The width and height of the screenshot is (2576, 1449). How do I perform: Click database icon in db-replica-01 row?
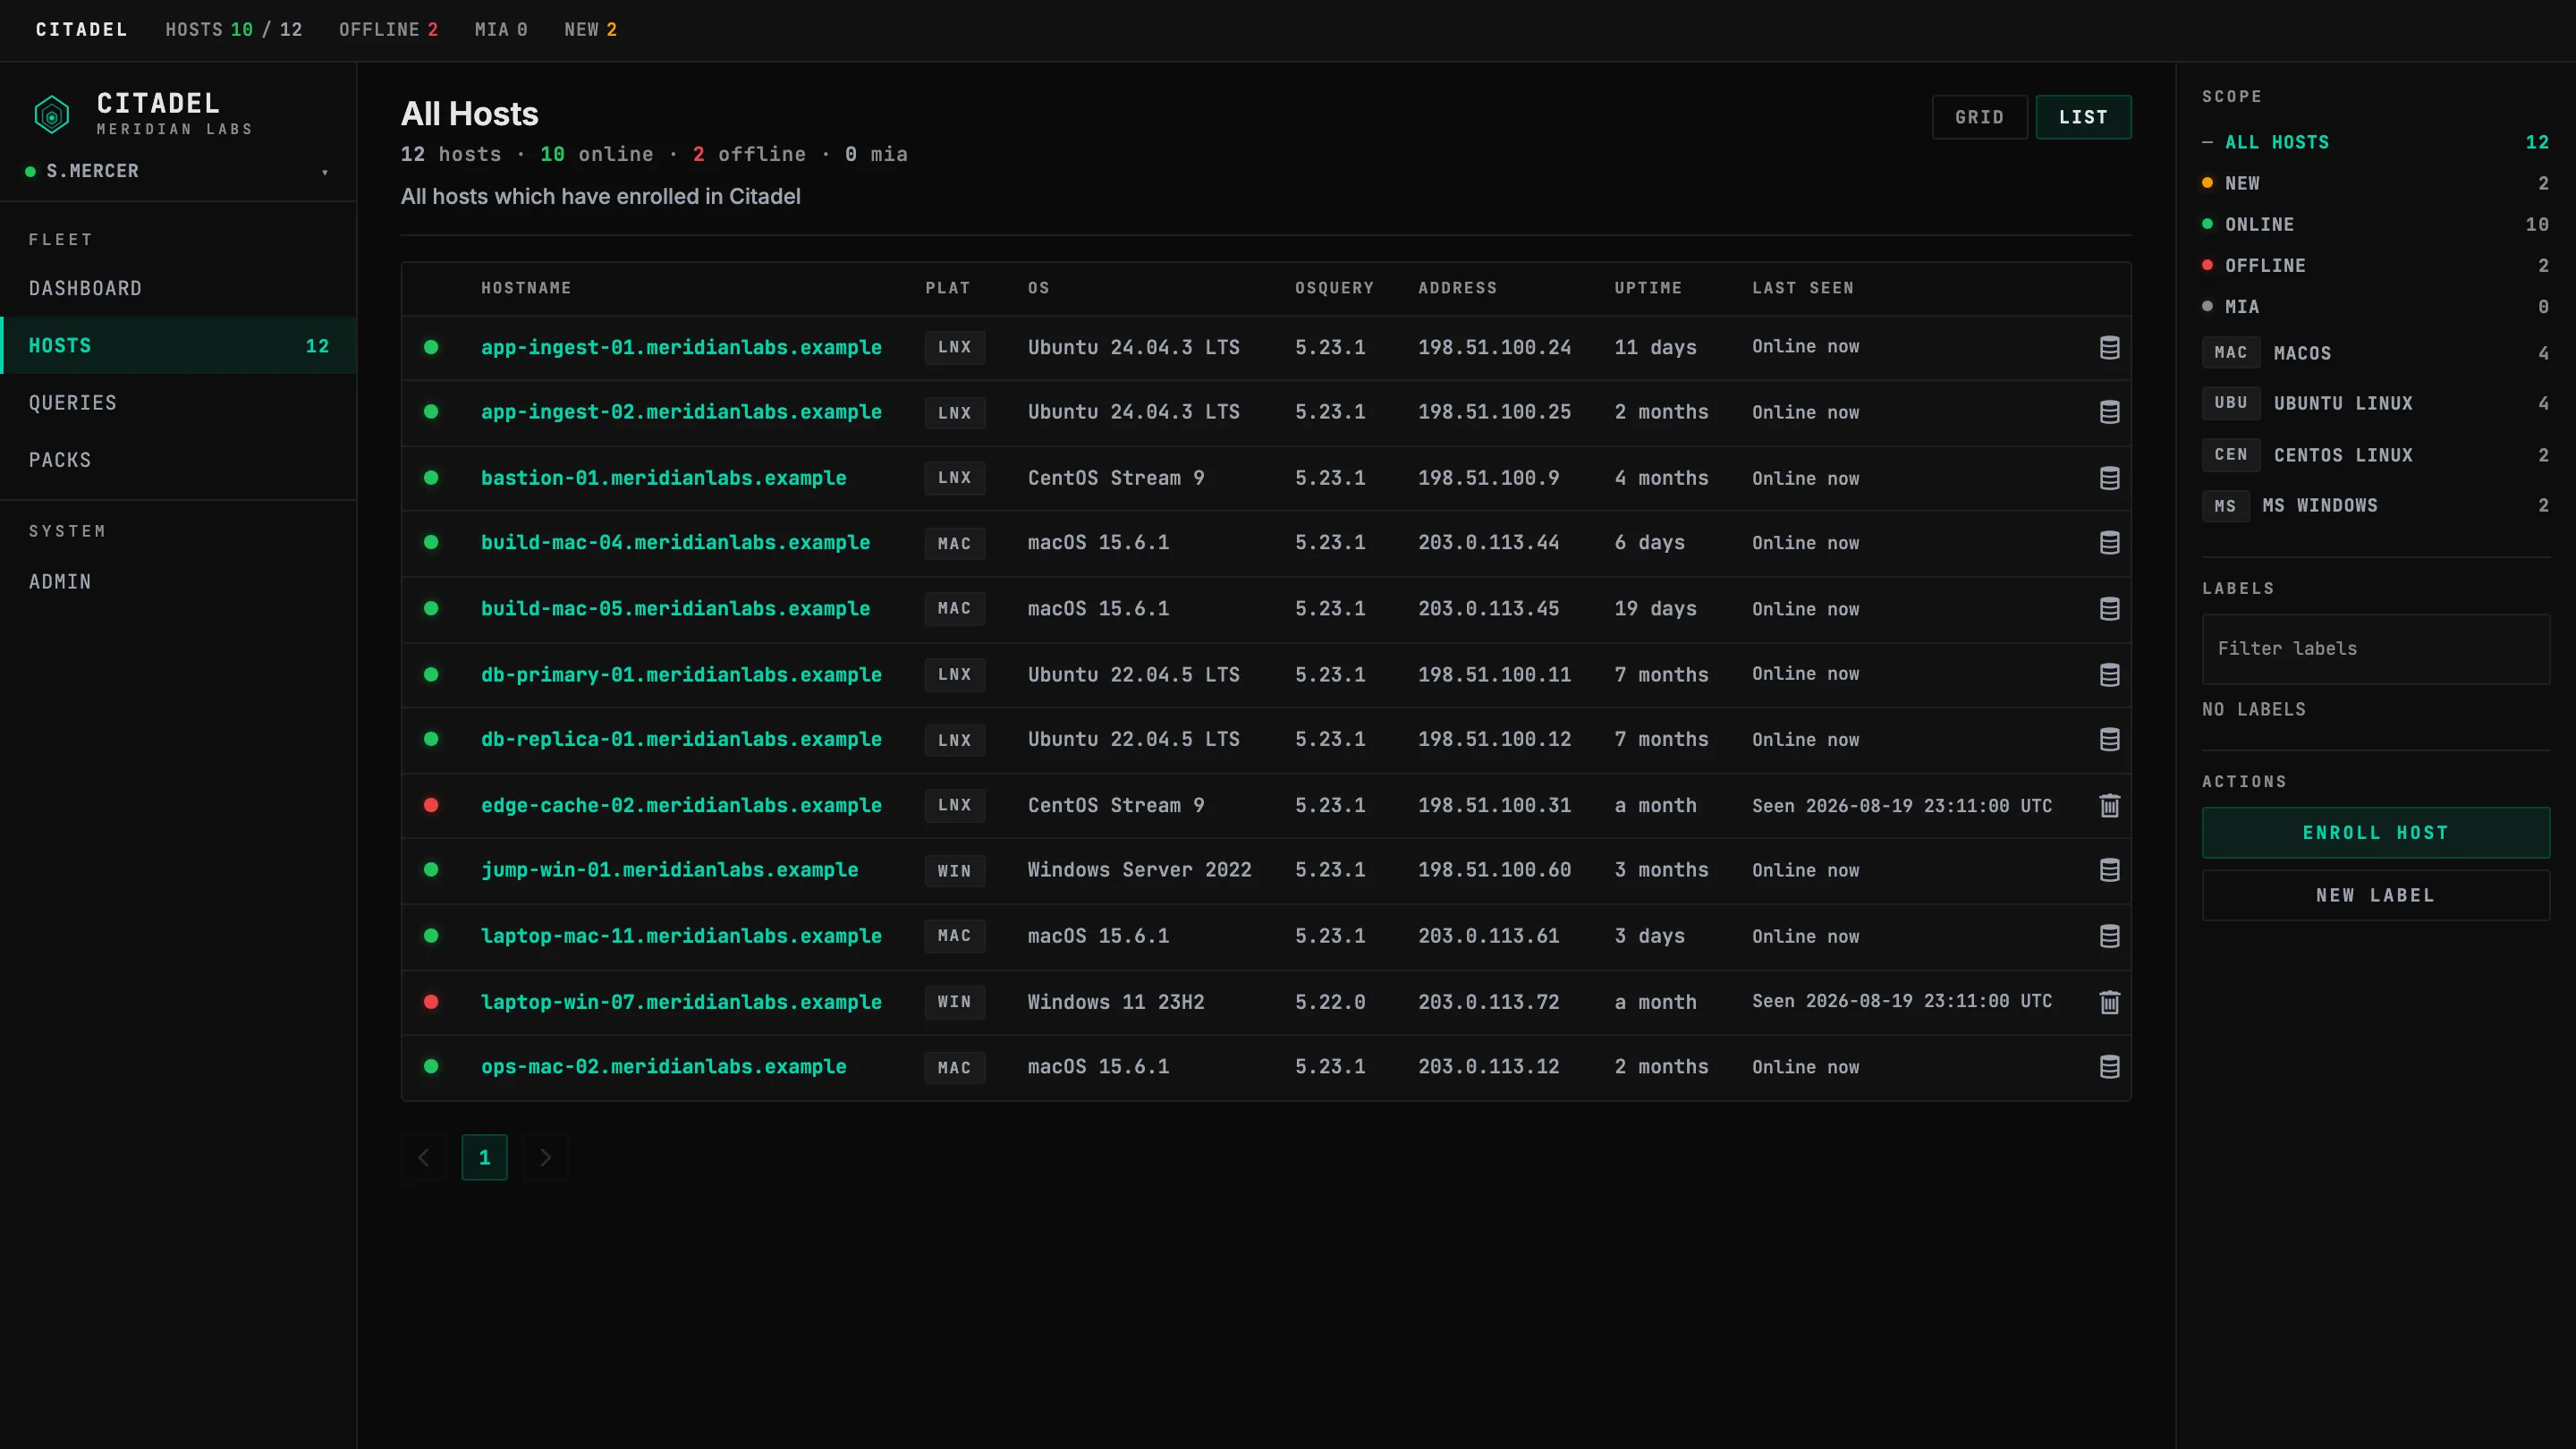[2109, 739]
